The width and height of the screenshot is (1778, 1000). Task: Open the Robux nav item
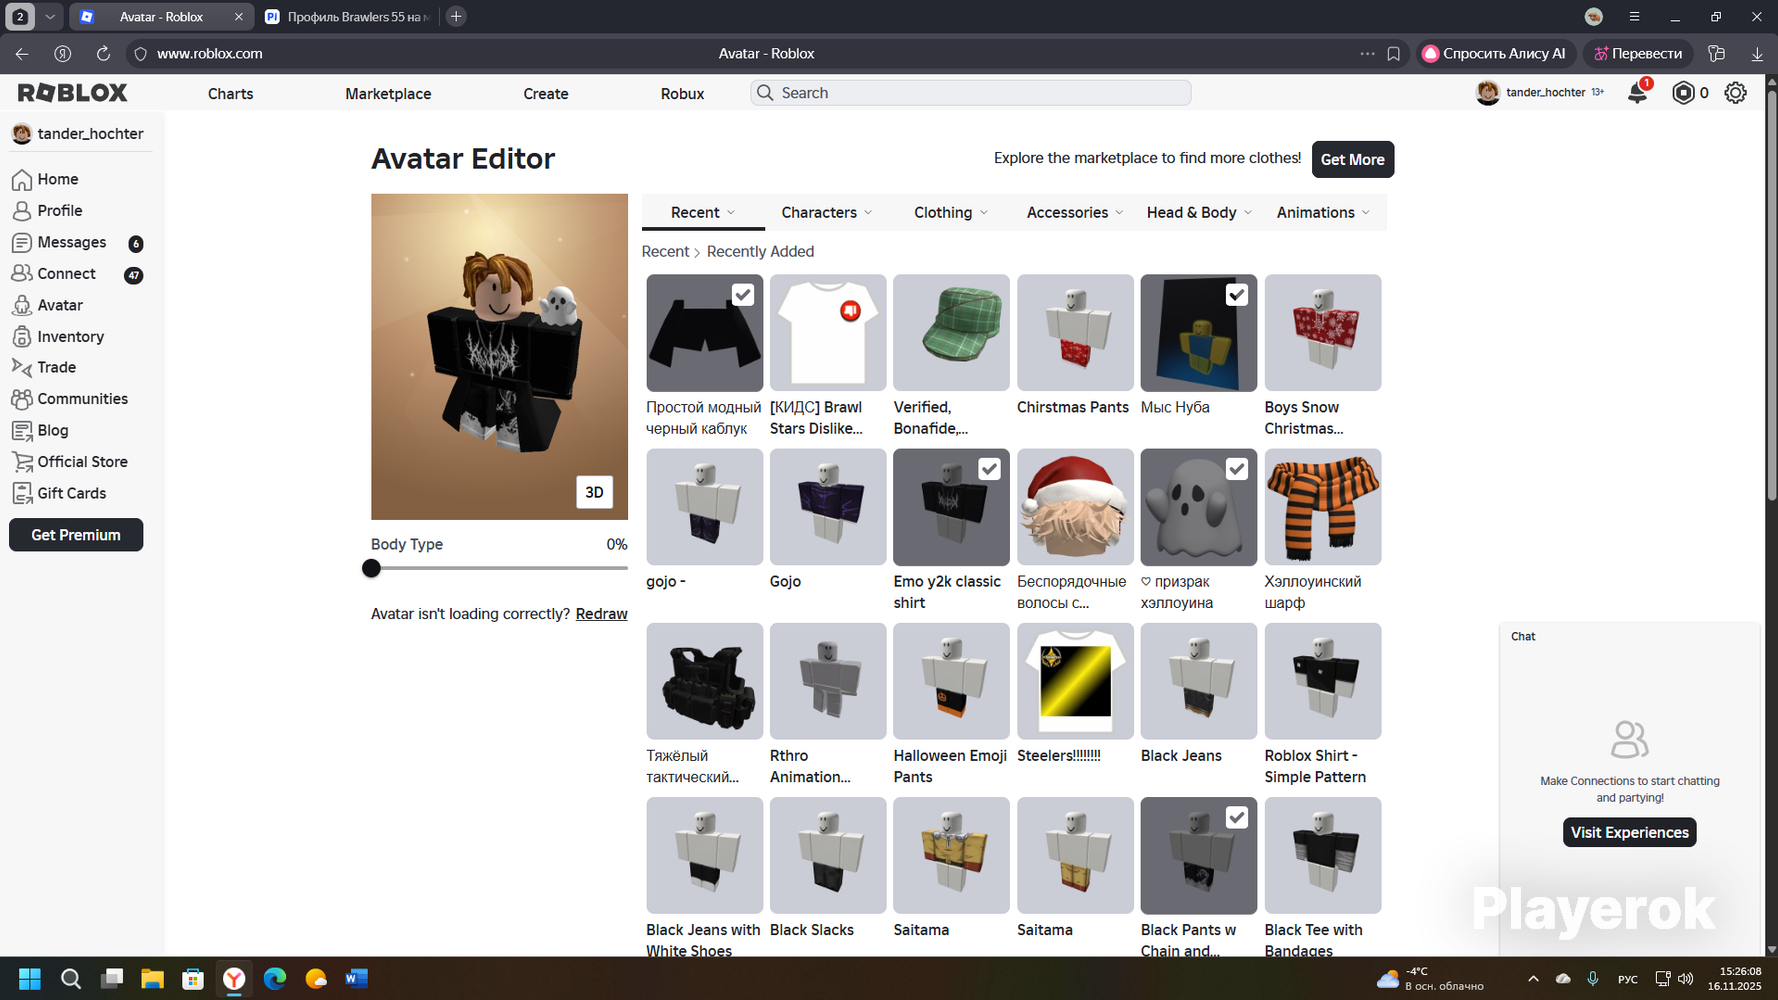coord(682,94)
